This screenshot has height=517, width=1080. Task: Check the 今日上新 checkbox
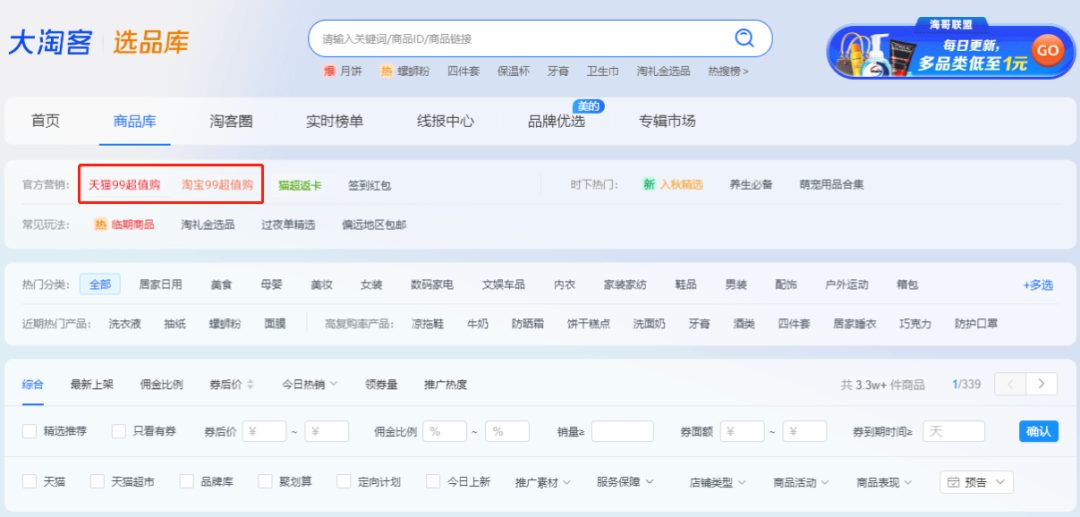point(433,481)
